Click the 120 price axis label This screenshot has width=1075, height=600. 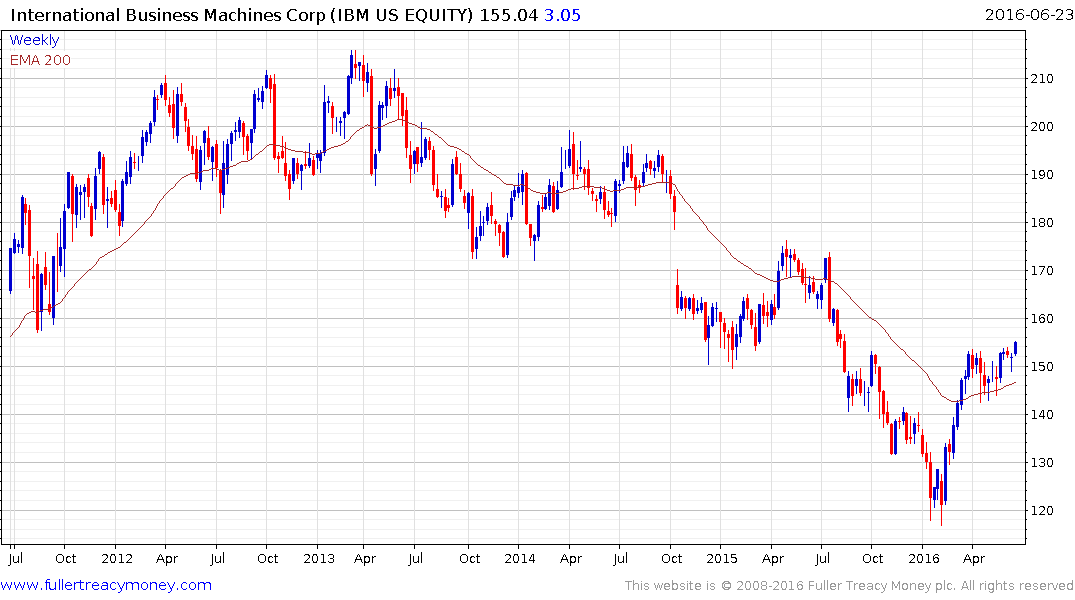[x=1041, y=511]
